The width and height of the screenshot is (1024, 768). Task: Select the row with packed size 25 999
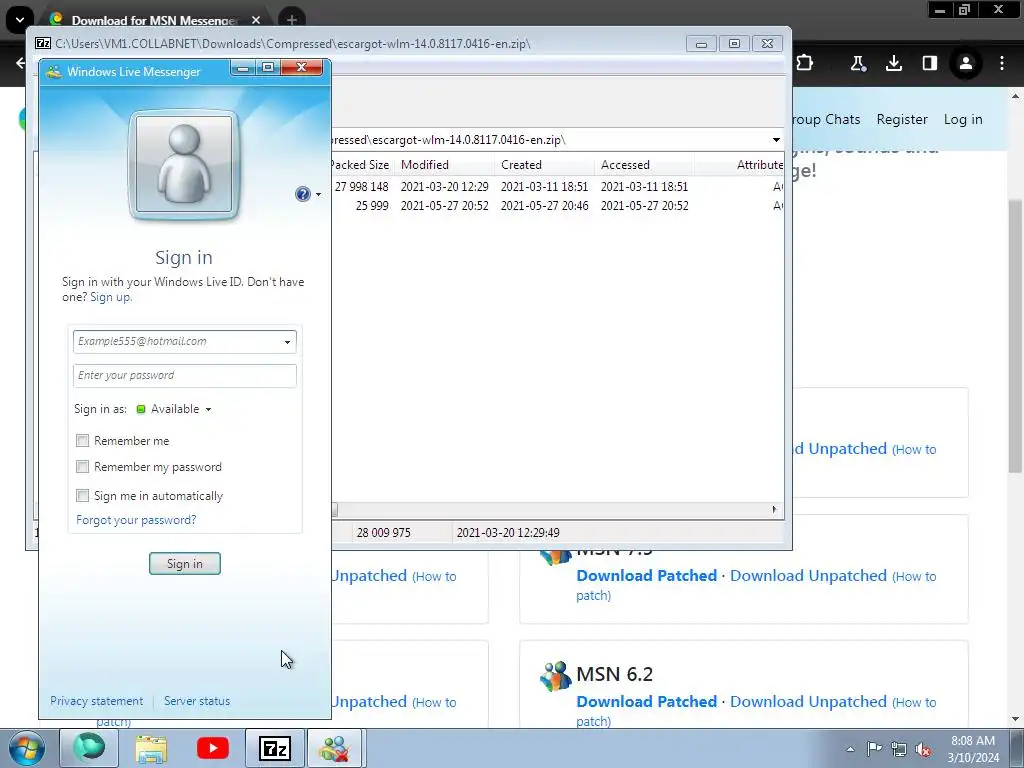(557, 206)
